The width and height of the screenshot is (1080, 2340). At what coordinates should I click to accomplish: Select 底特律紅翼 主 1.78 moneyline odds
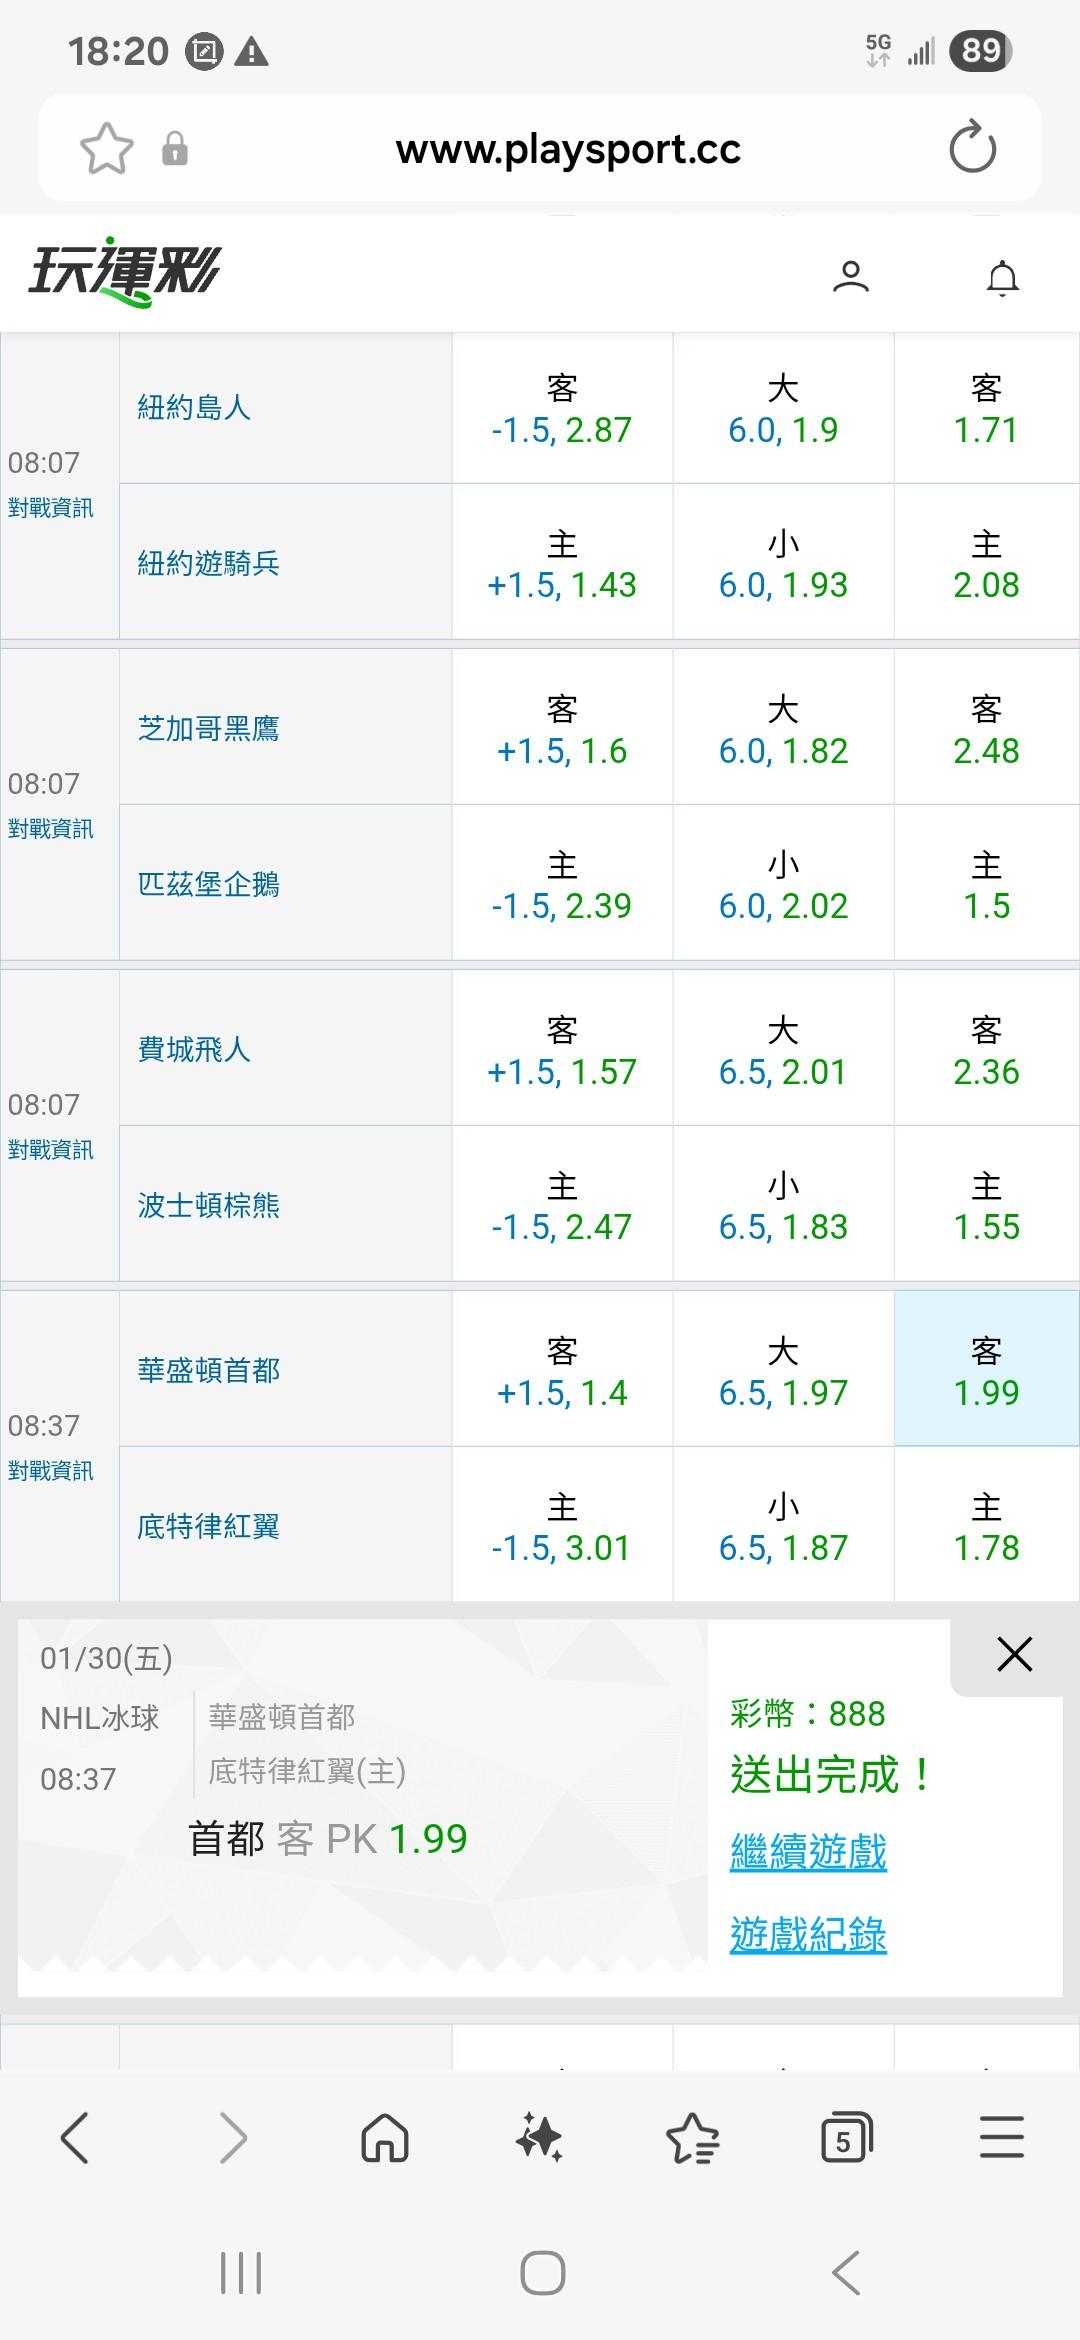pos(986,1527)
